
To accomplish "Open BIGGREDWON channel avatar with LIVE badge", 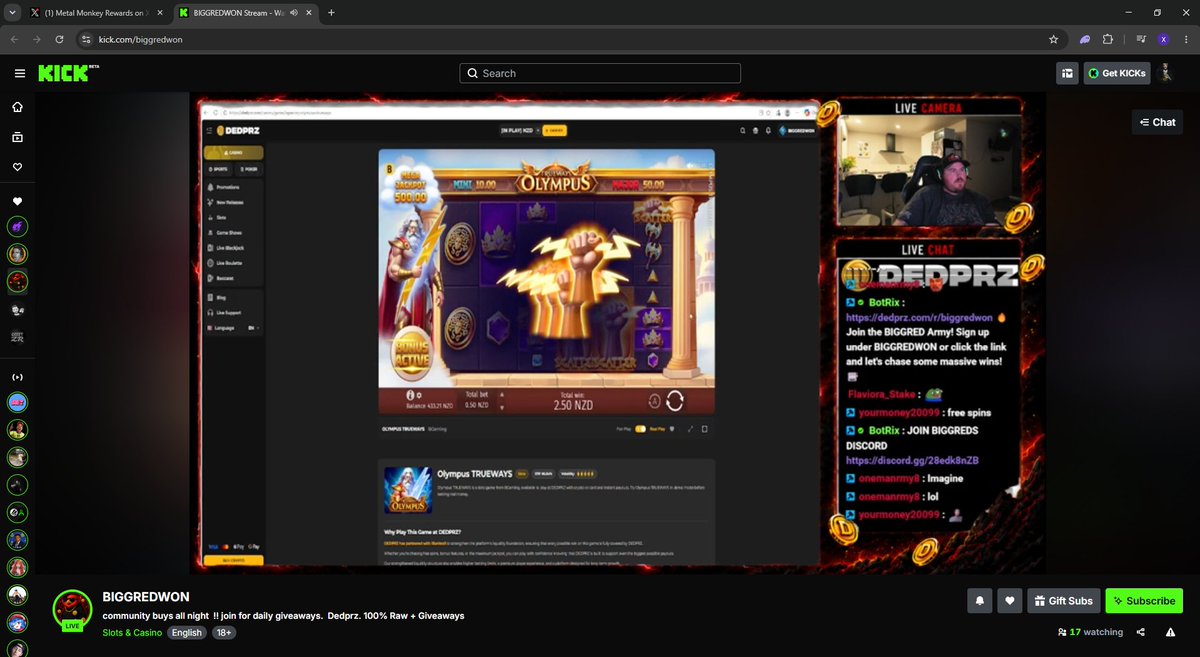I will [72, 610].
